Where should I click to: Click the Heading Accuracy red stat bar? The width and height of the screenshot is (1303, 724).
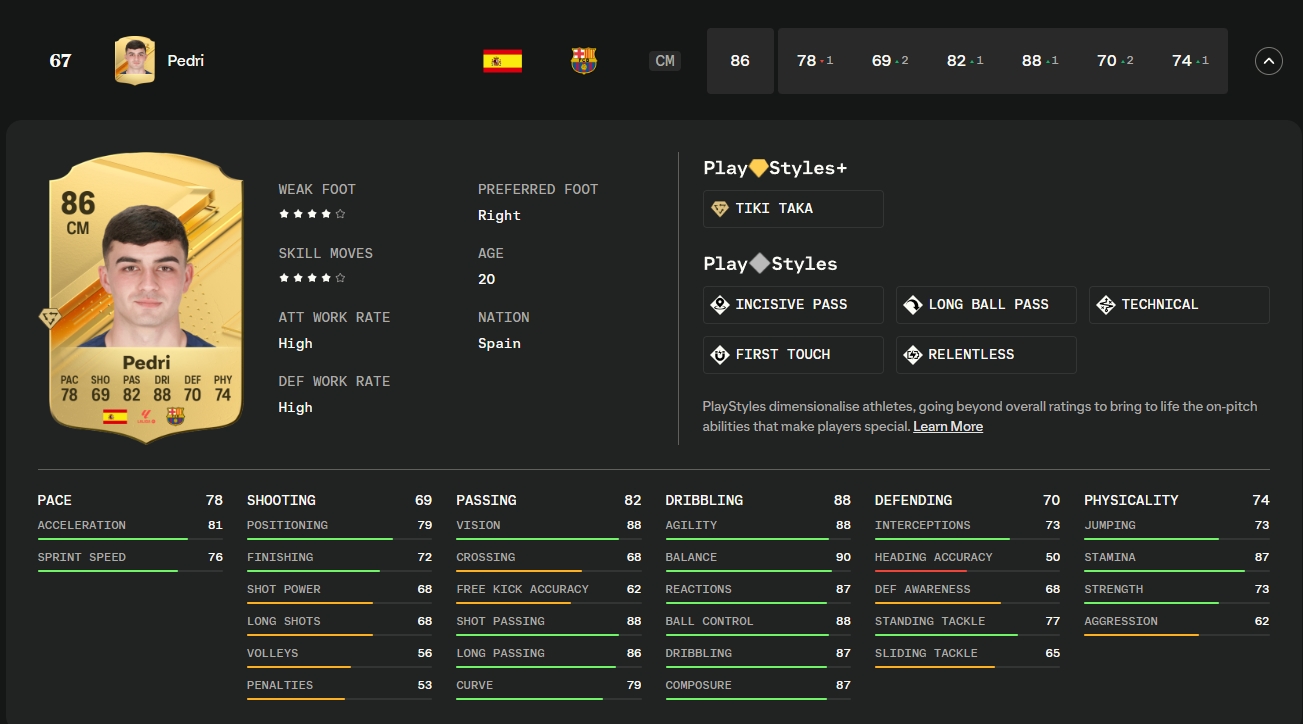coord(967,571)
